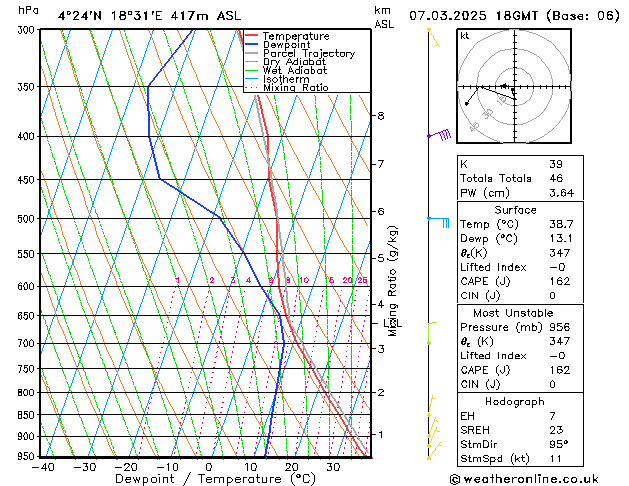Screen dimensions: 629x486
Task: Click the gray Parcel Trajectory legend marker
Action: coord(253,54)
